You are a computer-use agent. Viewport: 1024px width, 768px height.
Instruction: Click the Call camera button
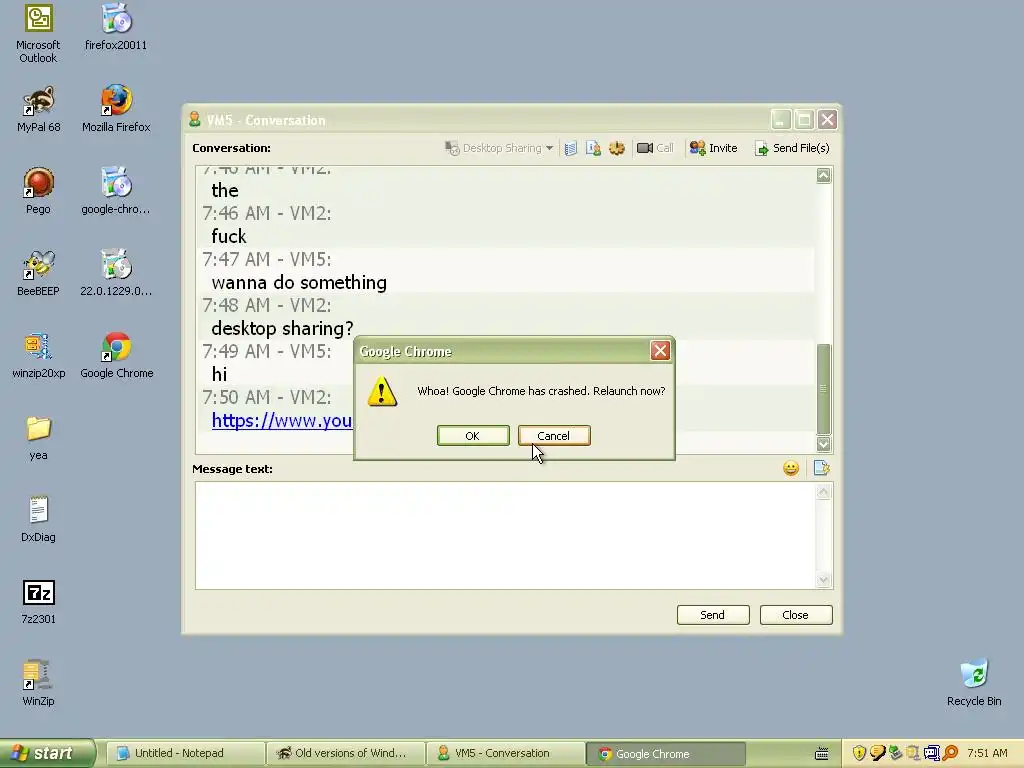655,148
